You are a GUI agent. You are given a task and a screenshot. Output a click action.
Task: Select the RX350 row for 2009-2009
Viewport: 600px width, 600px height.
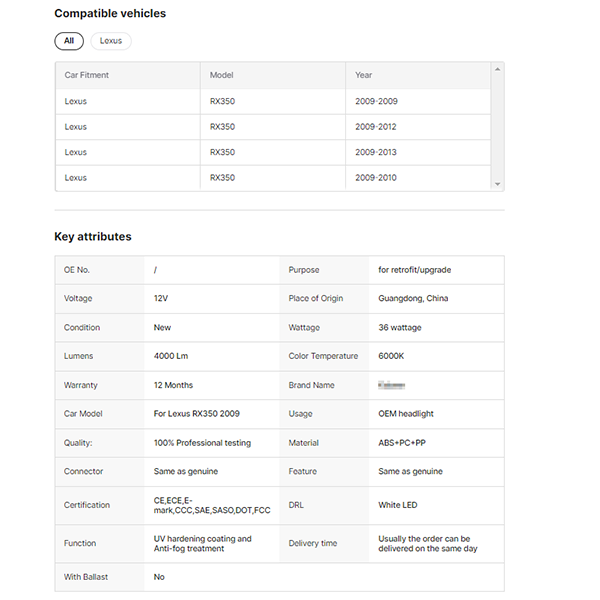point(222,101)
